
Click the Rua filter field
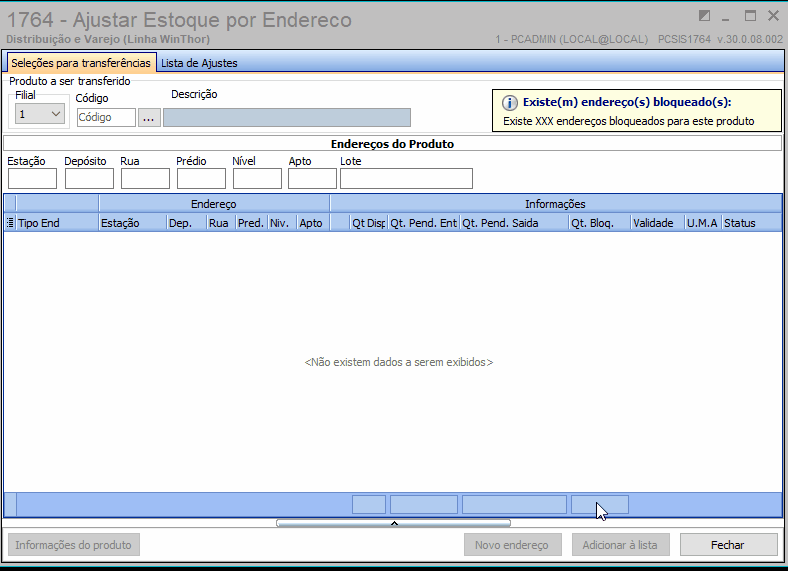coord(145,178)
